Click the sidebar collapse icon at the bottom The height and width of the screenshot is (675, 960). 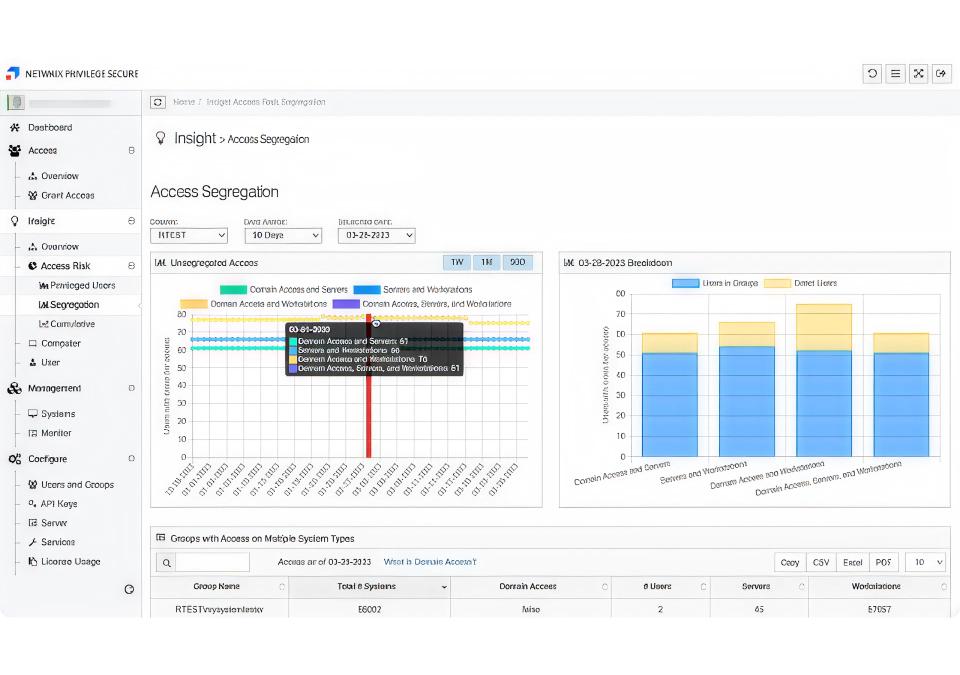(x=129, y=589)
